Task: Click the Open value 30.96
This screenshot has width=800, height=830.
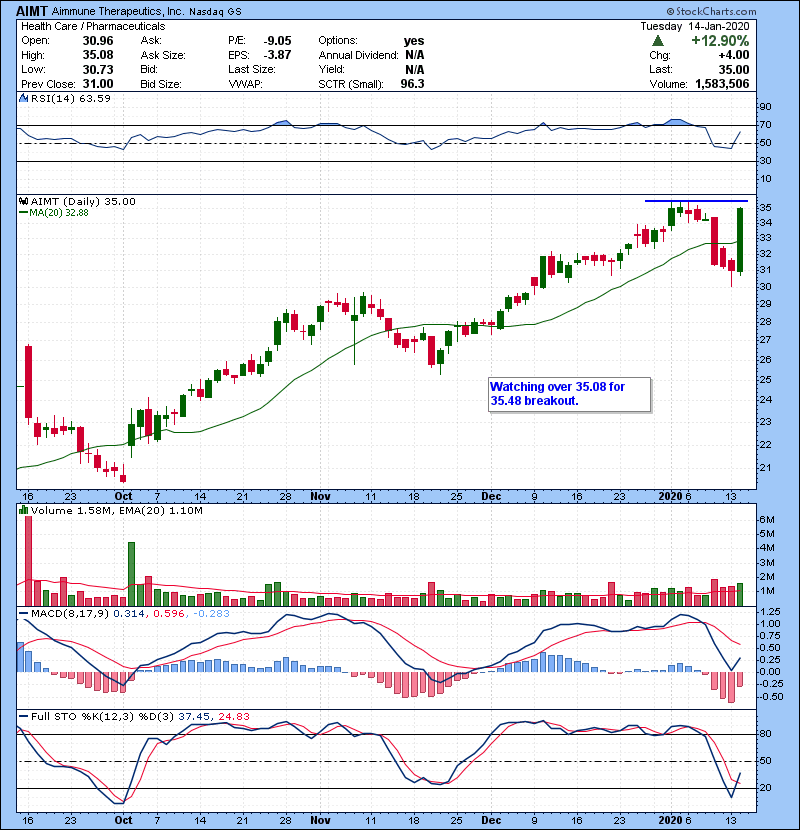Action: click(98, 41)
